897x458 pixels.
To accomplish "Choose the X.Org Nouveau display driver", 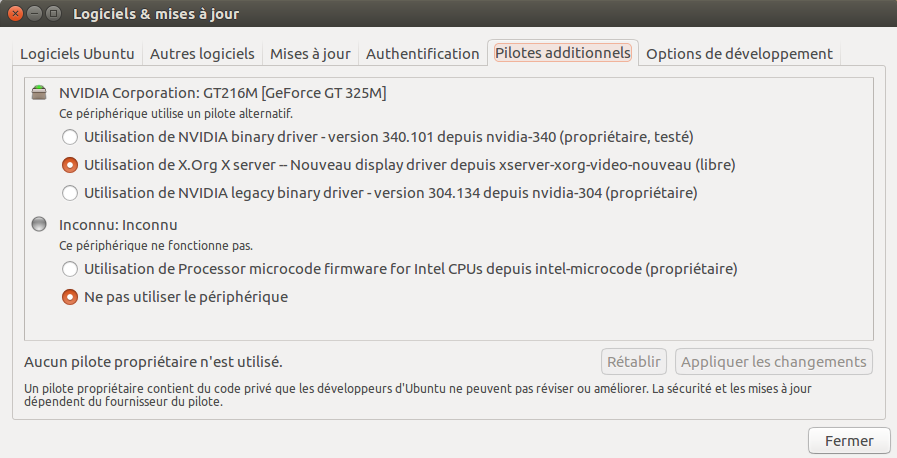I will (69, 164).
